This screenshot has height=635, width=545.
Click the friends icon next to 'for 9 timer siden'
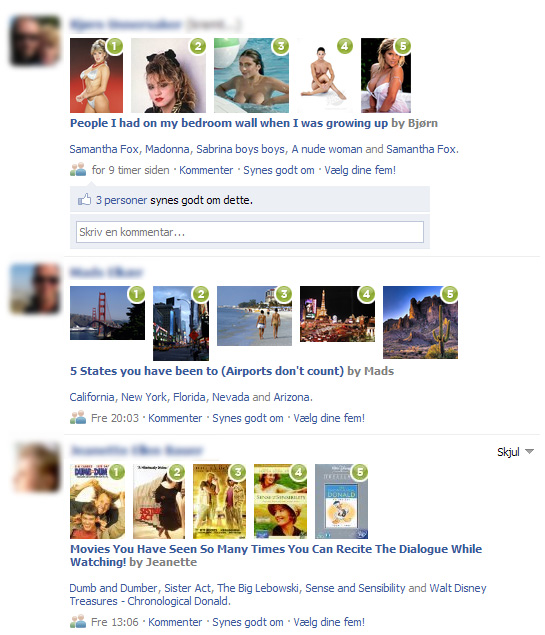click(x=78, y=169)
